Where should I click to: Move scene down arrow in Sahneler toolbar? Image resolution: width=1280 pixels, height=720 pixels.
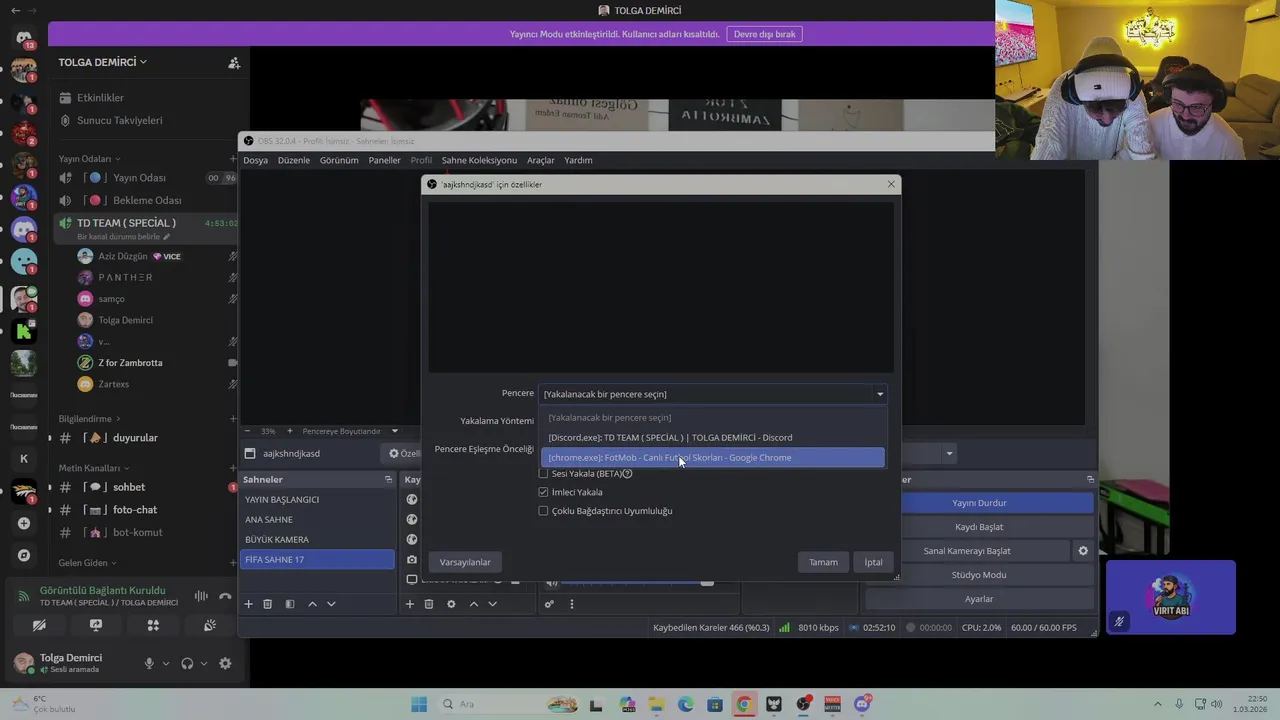[x=331, y=604]
